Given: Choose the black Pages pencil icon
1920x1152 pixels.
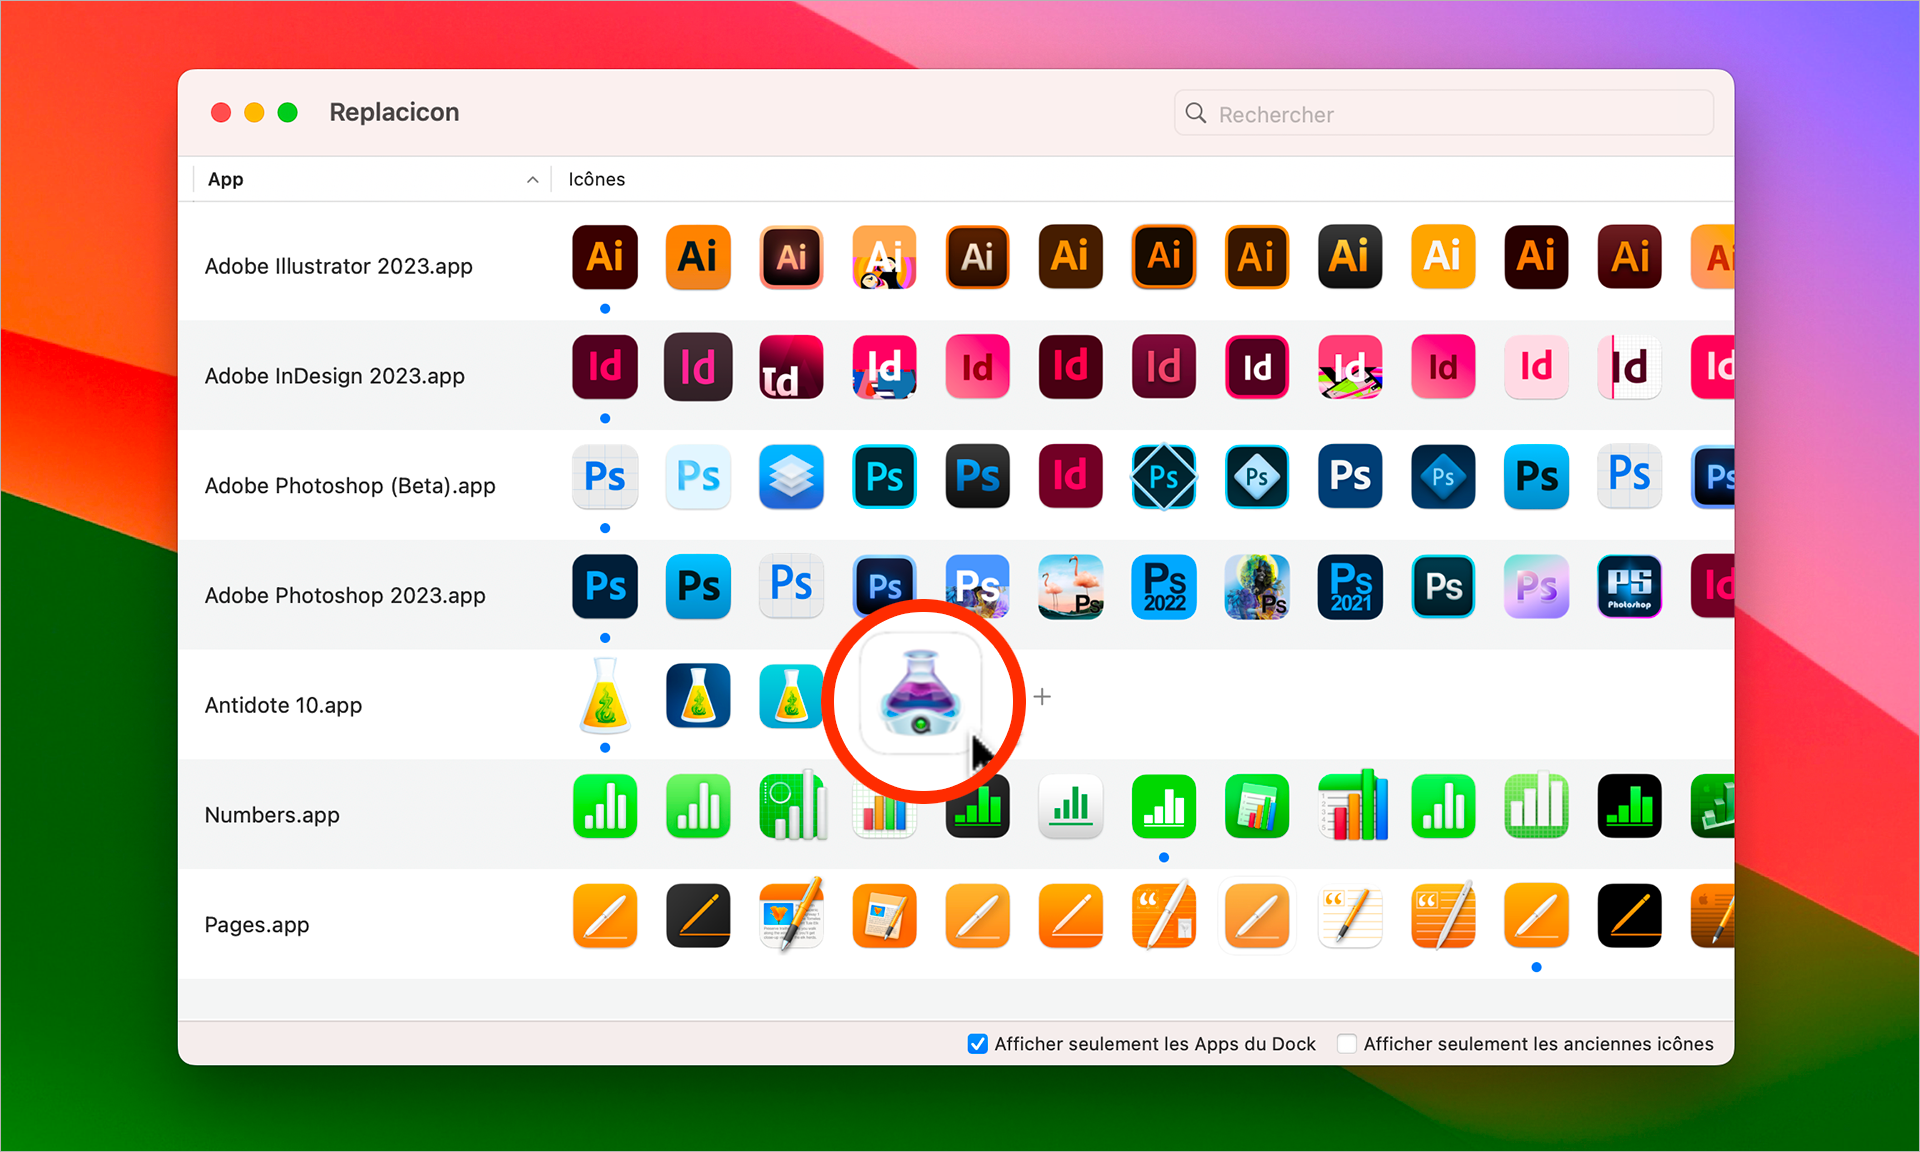Looking at the screenshot, I should point(1629,915).
